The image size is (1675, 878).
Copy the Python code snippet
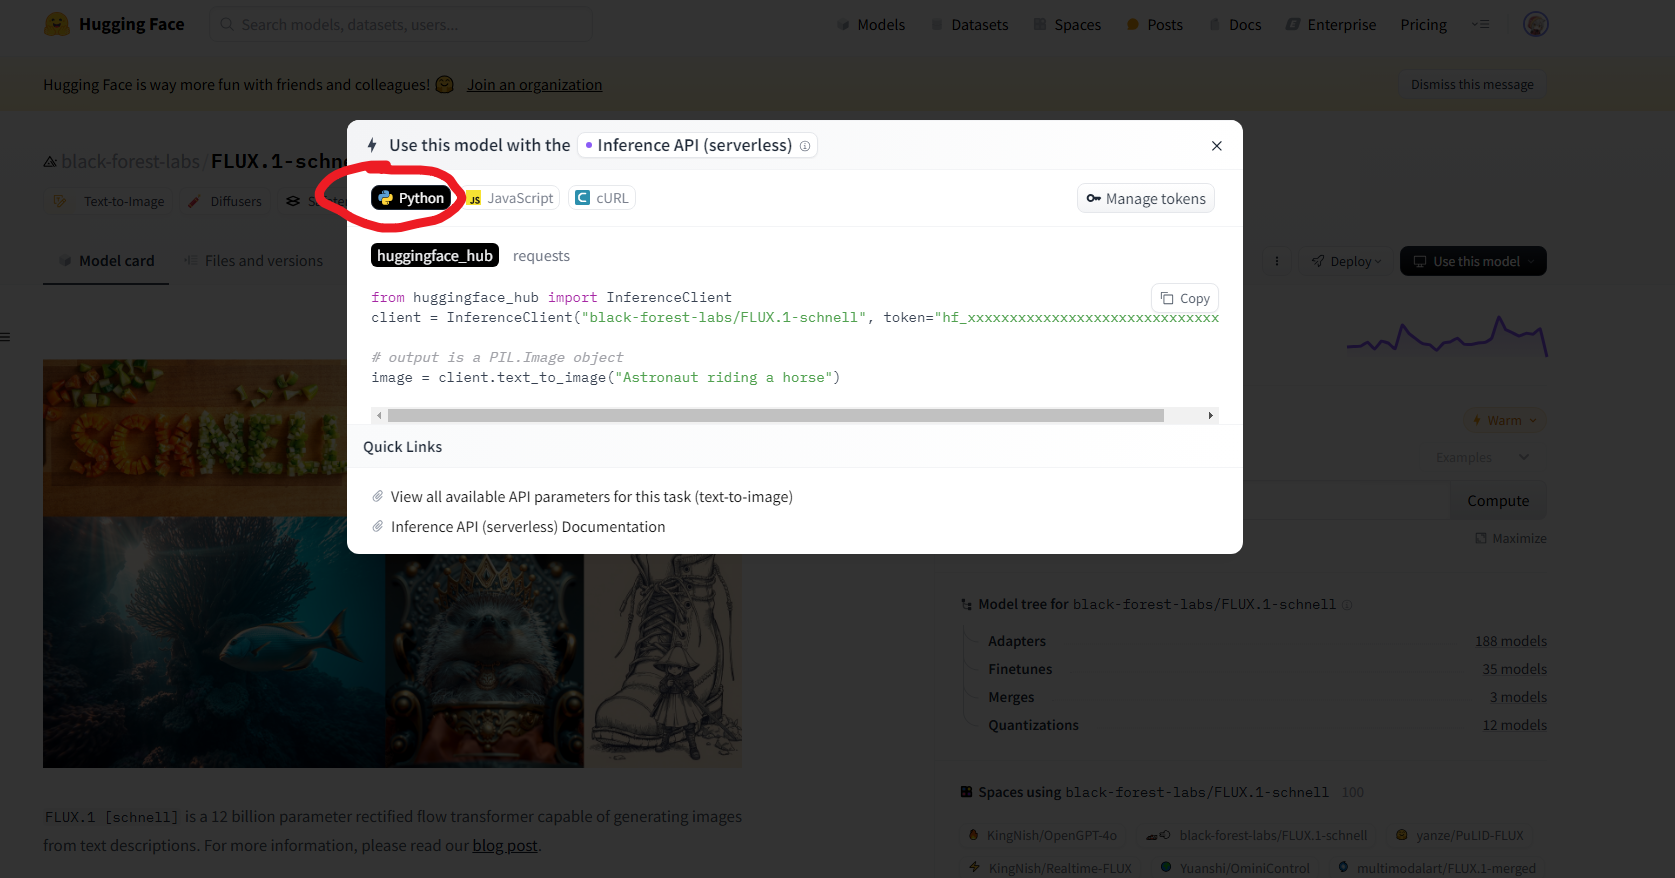1185,298
